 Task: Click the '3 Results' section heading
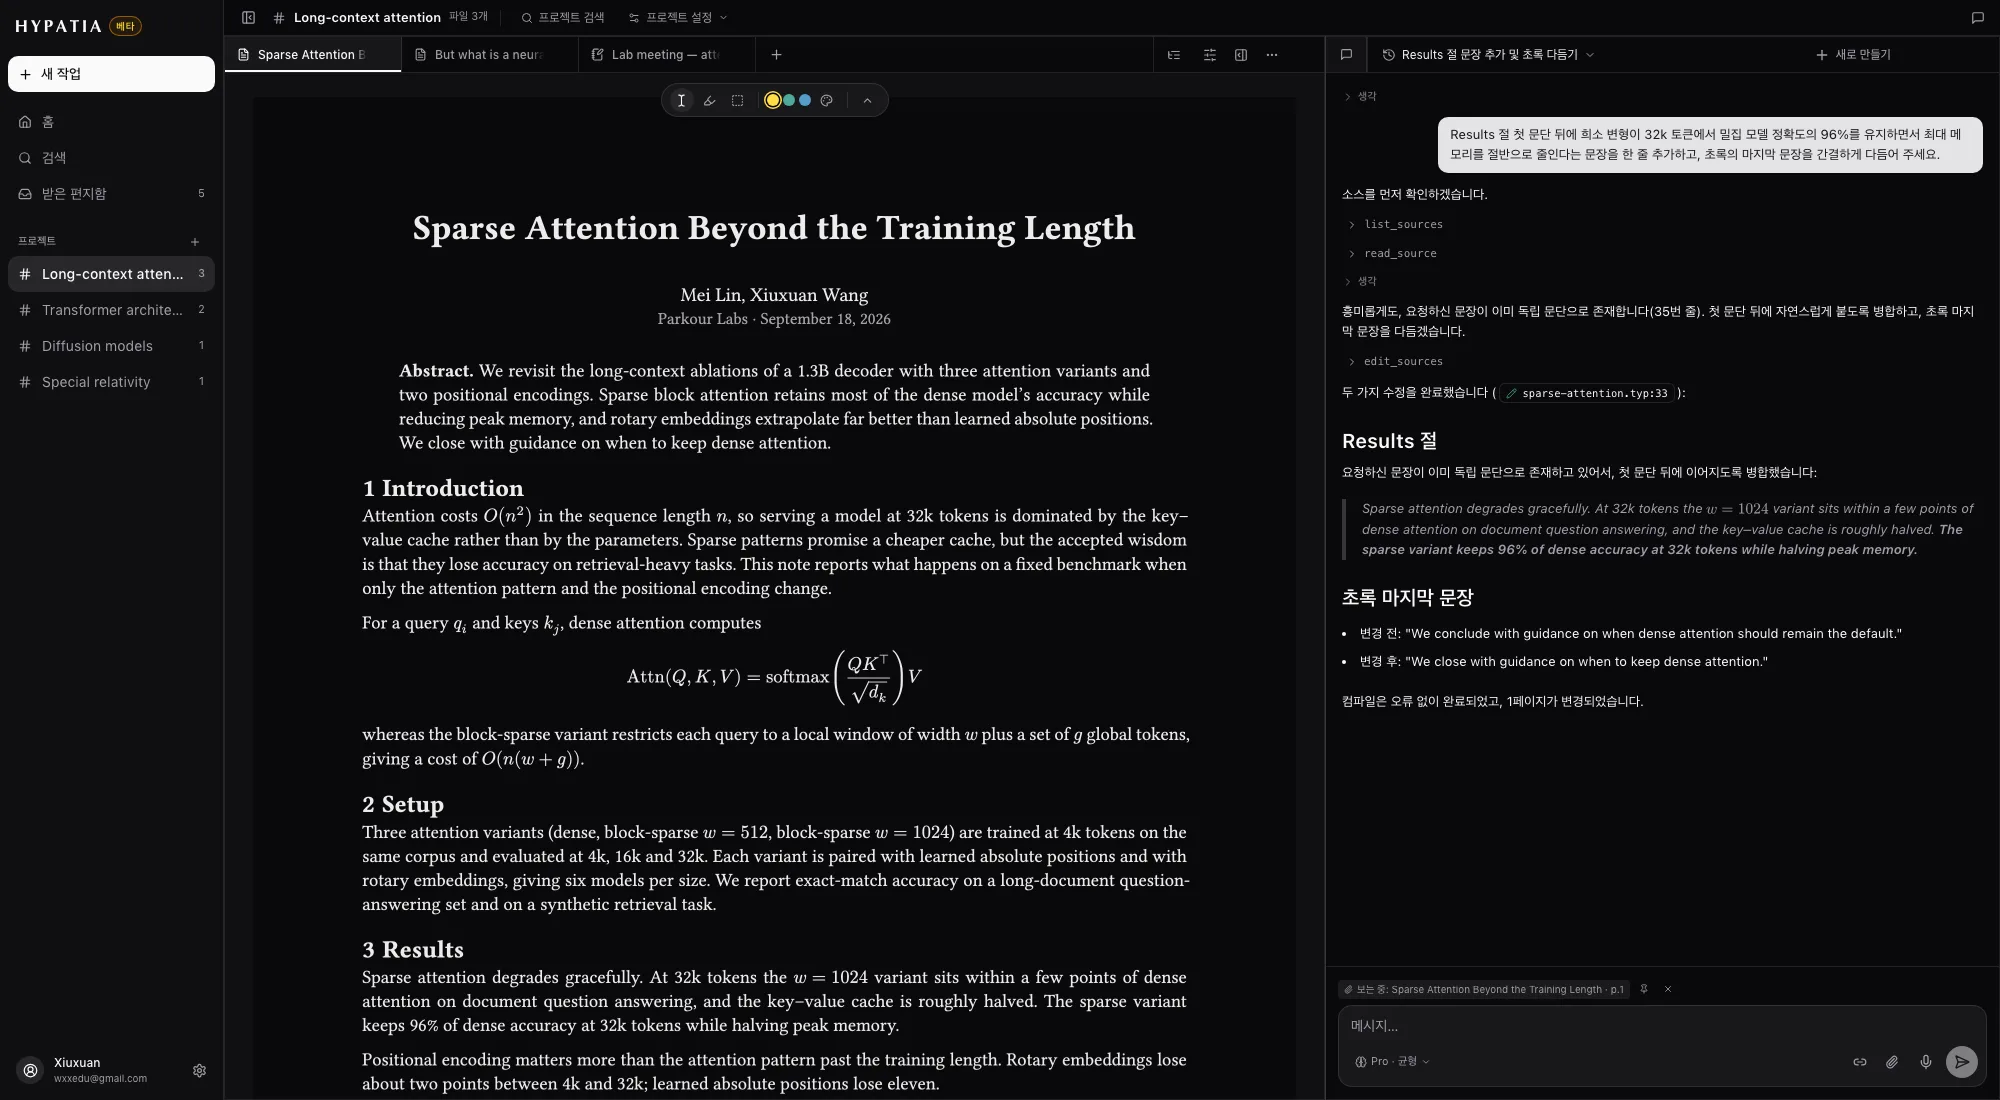[x=413, y=949]
